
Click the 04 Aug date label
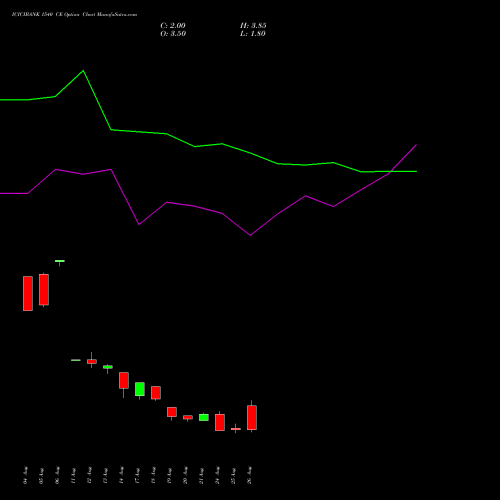(26, 475)
